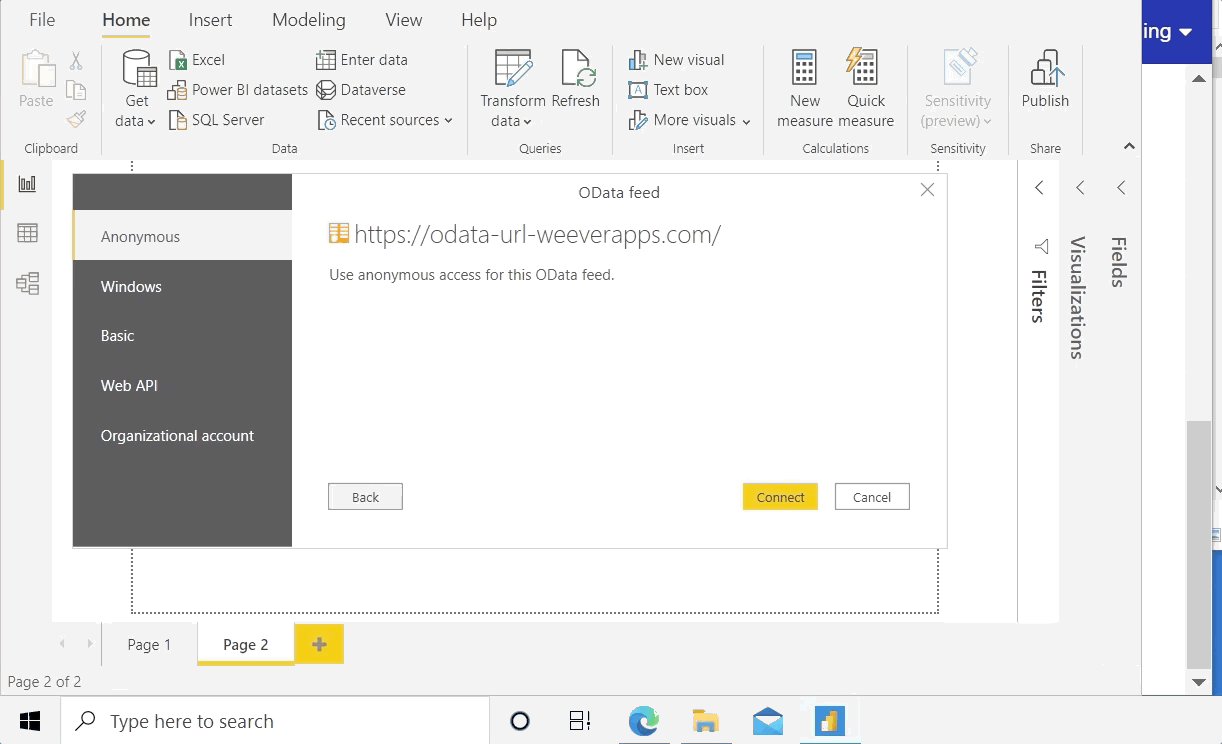Open the Get data button icon
The image size is (1222, 744).
pyautogui.click(x=139, y=70)
